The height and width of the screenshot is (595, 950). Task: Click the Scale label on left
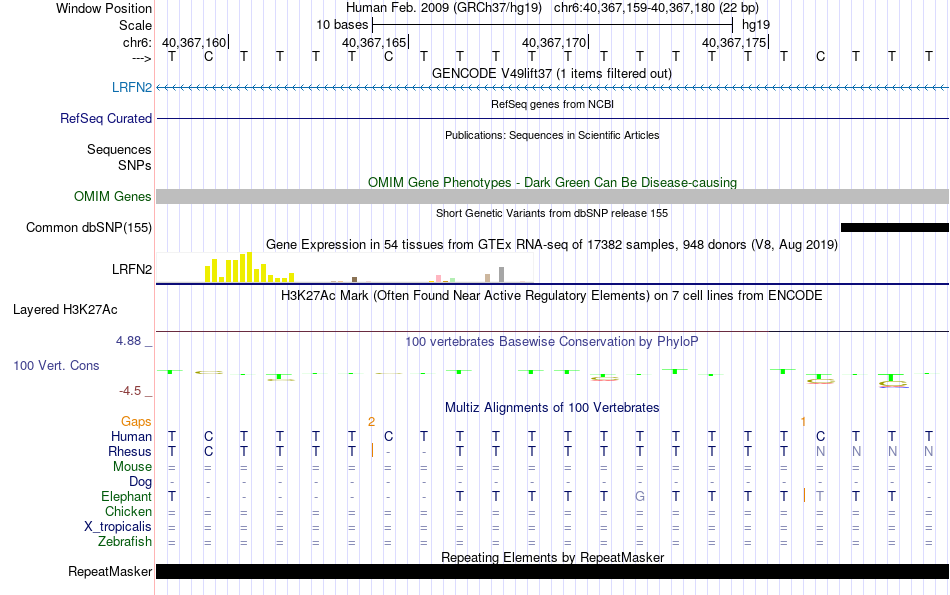(x=135, y=25)
